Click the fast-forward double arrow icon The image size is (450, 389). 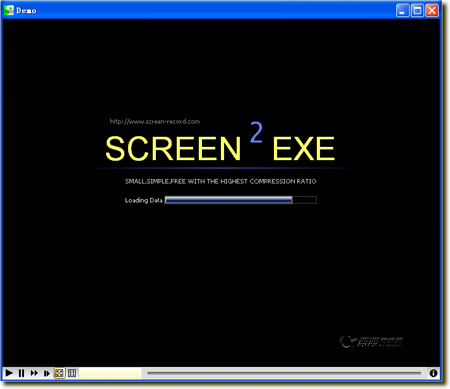(34, 373)
